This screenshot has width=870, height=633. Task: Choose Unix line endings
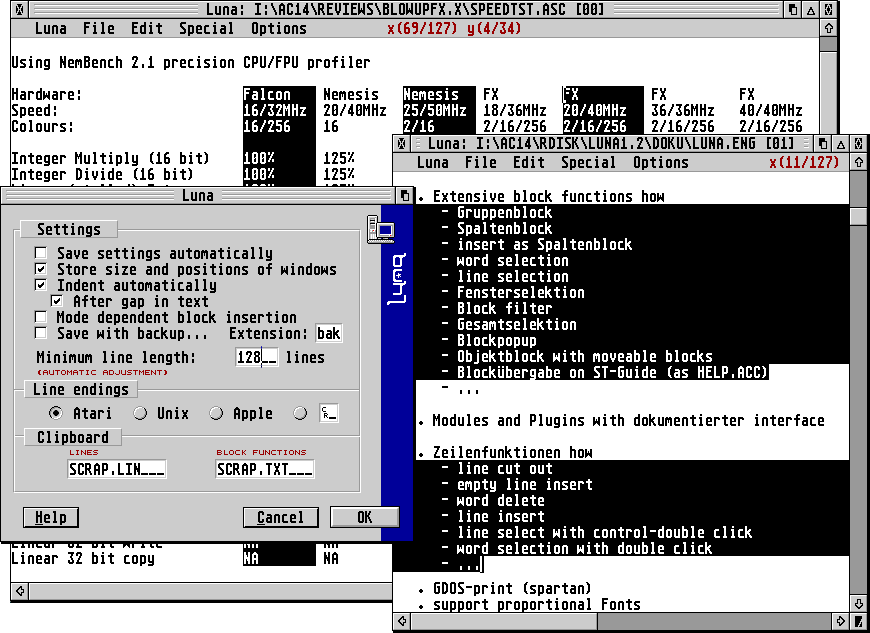pos(140,413)
